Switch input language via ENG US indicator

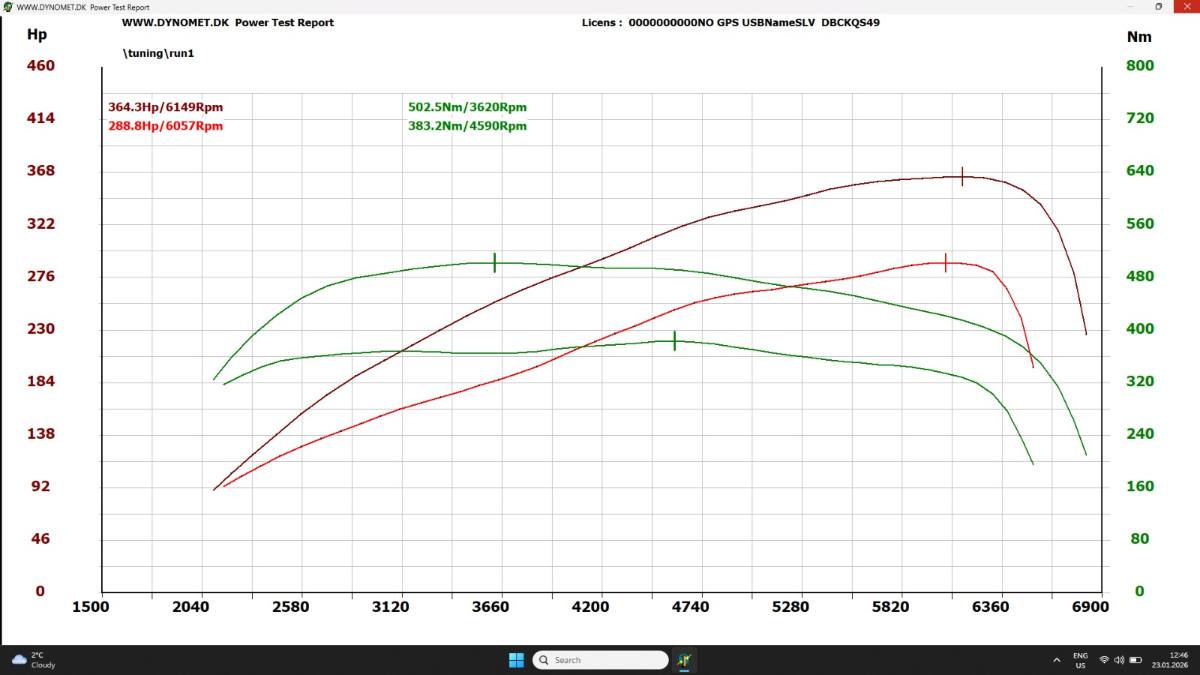(x=1080, y=660)
